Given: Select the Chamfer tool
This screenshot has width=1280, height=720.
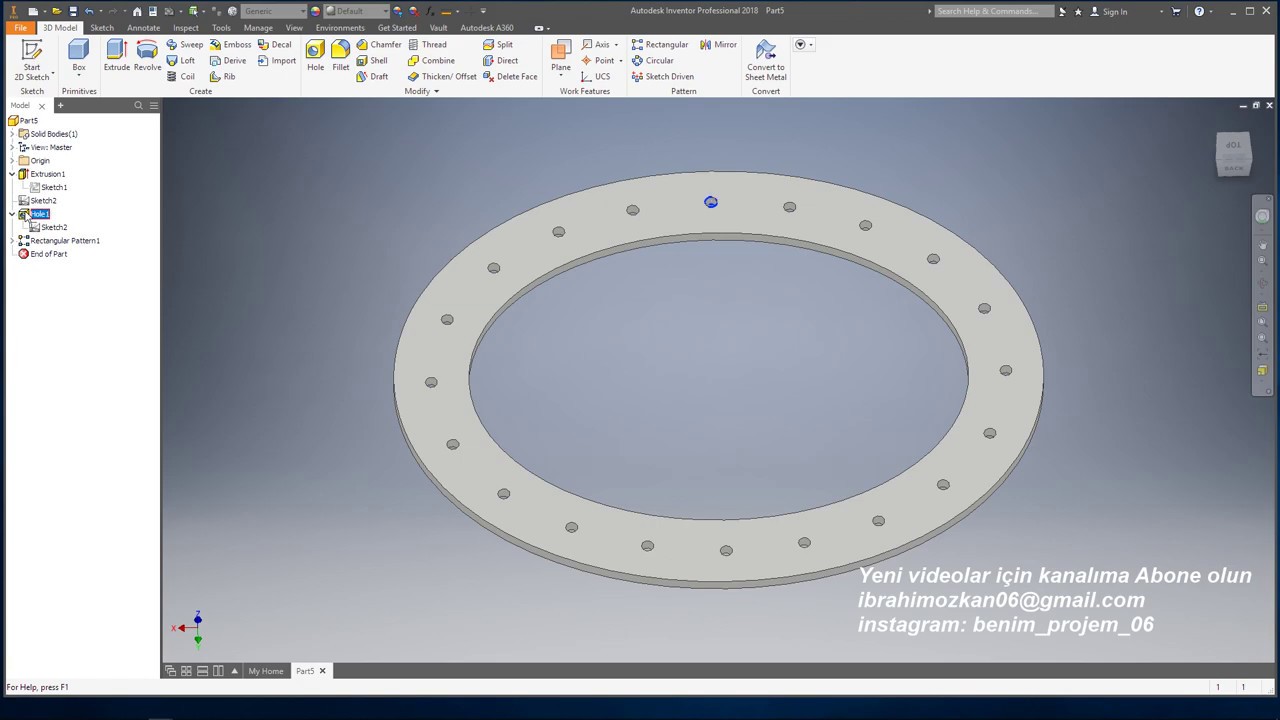Looking at the screenshot, I should (379, 45).
